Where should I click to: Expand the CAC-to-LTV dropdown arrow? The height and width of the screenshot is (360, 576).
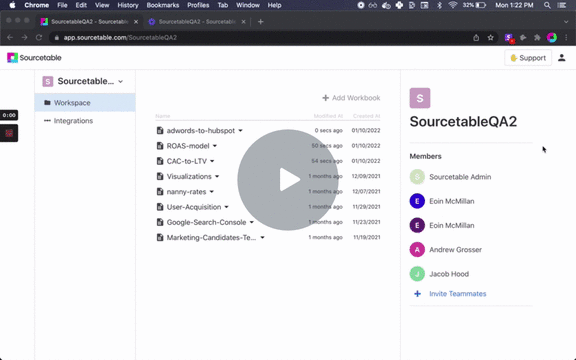(212, 161)
